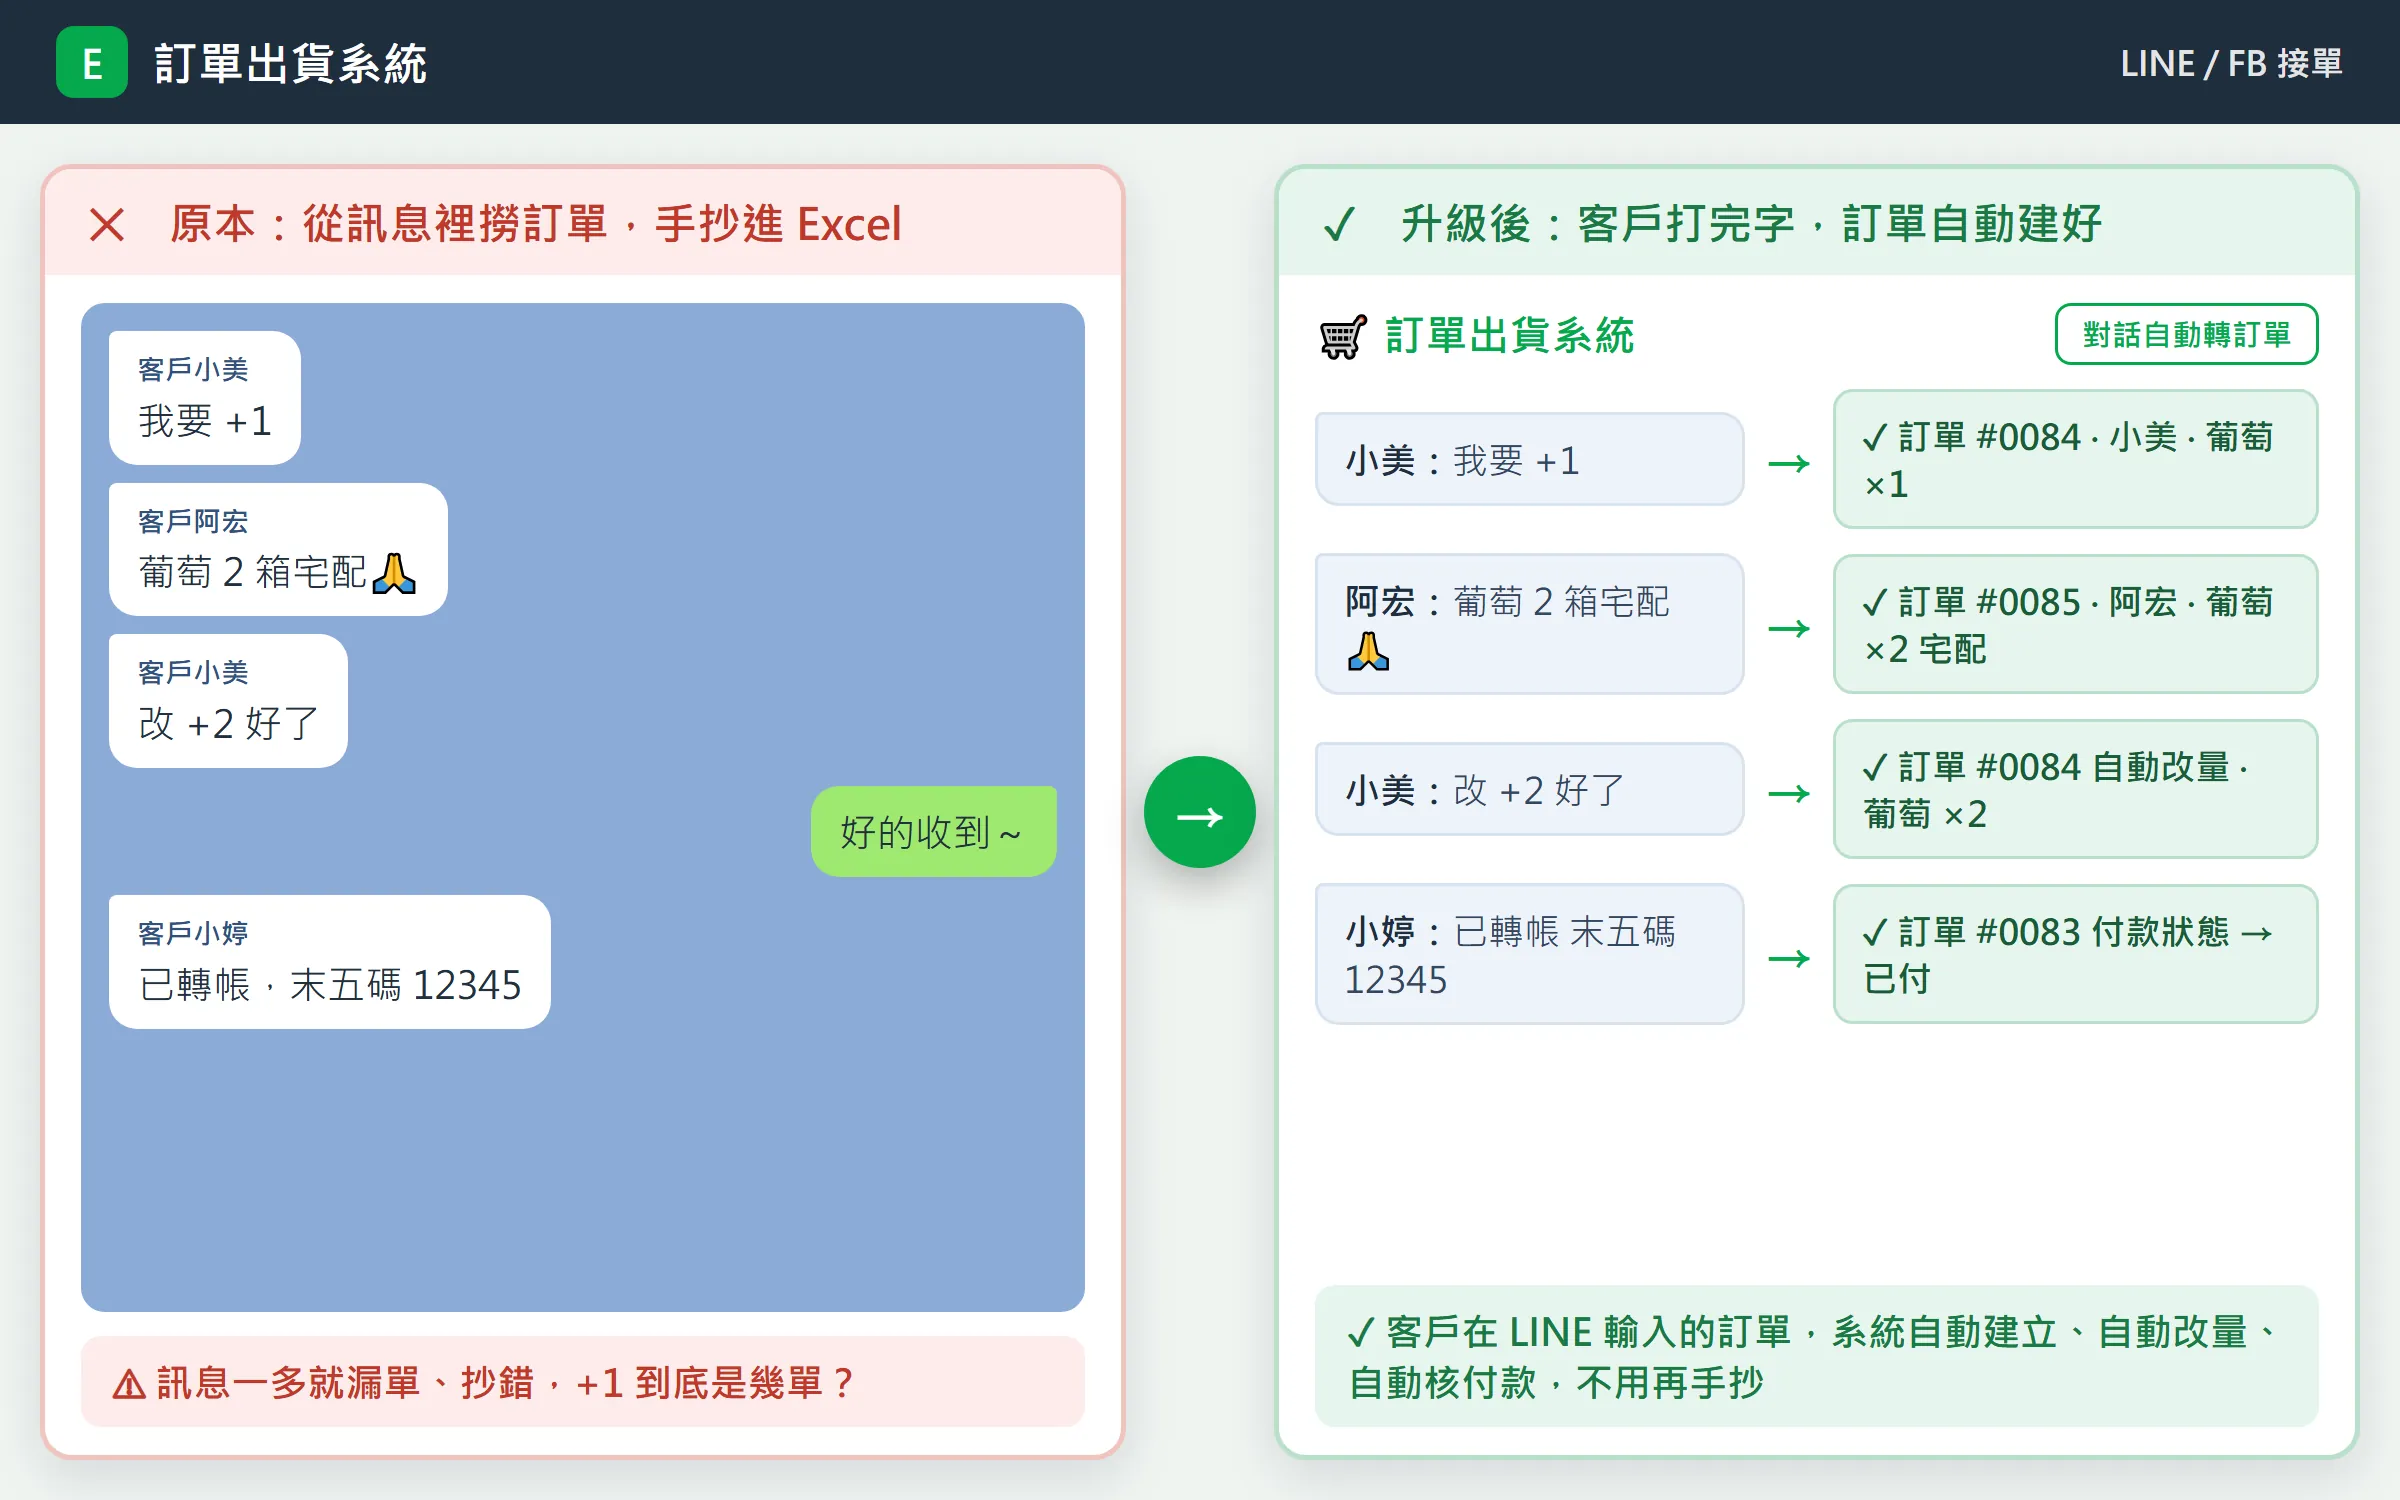This screenshot has width=2400, height=1500.
Task: Click the green 好的收到～ reply bubble
Action: tap(933, 831)
